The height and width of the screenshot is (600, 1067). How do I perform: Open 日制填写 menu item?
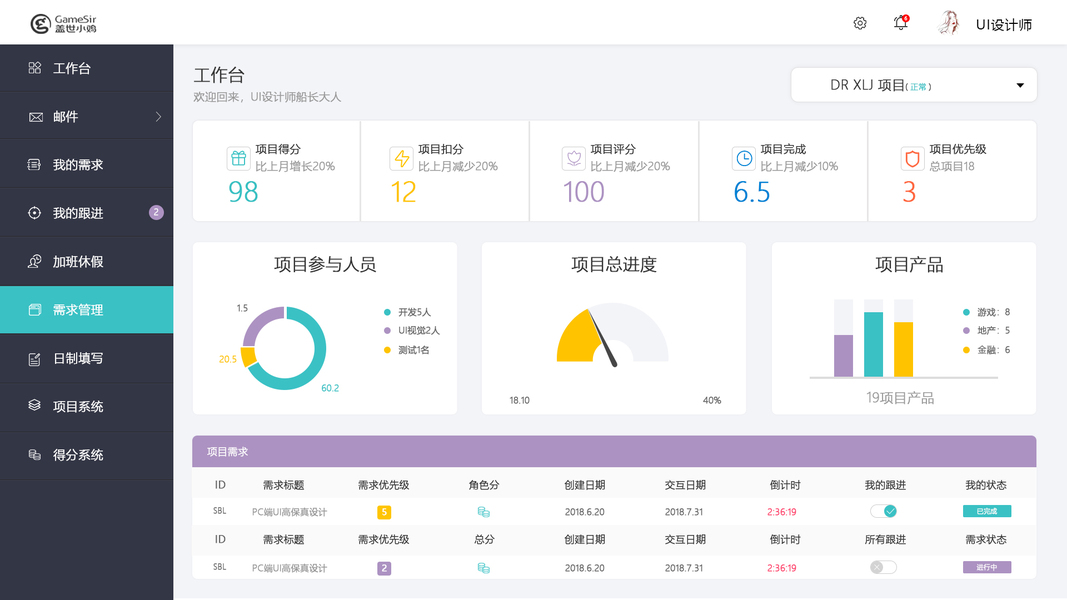(x=86, y=359)
